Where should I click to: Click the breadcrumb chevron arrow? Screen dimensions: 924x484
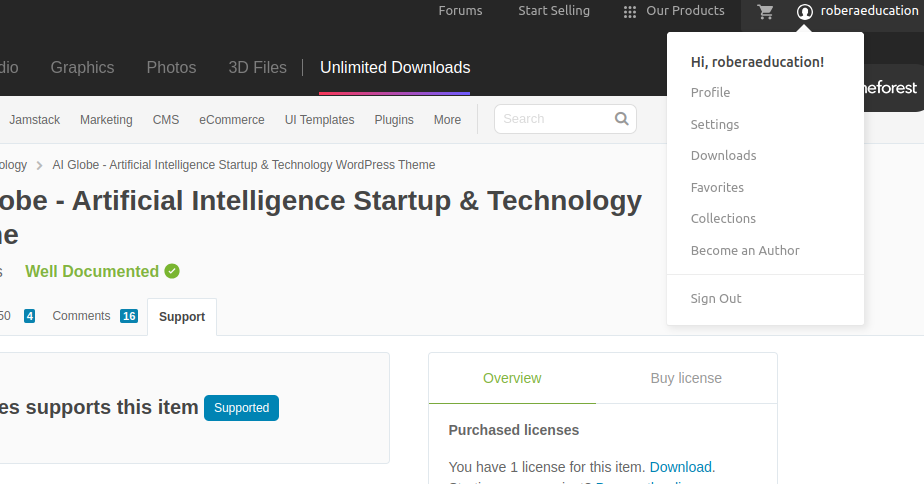coord(39,166)
